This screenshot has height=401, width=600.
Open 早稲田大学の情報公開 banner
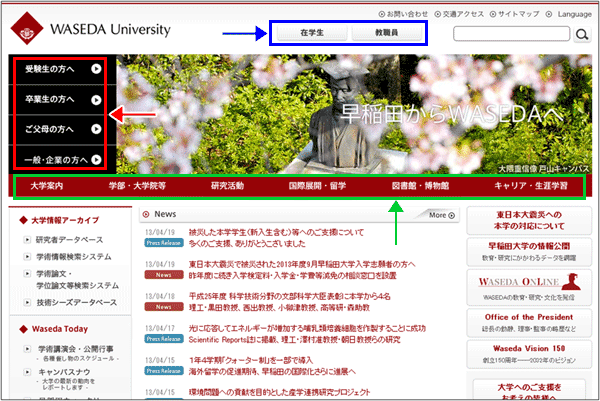pyautogui.click(x=529, y=252)
